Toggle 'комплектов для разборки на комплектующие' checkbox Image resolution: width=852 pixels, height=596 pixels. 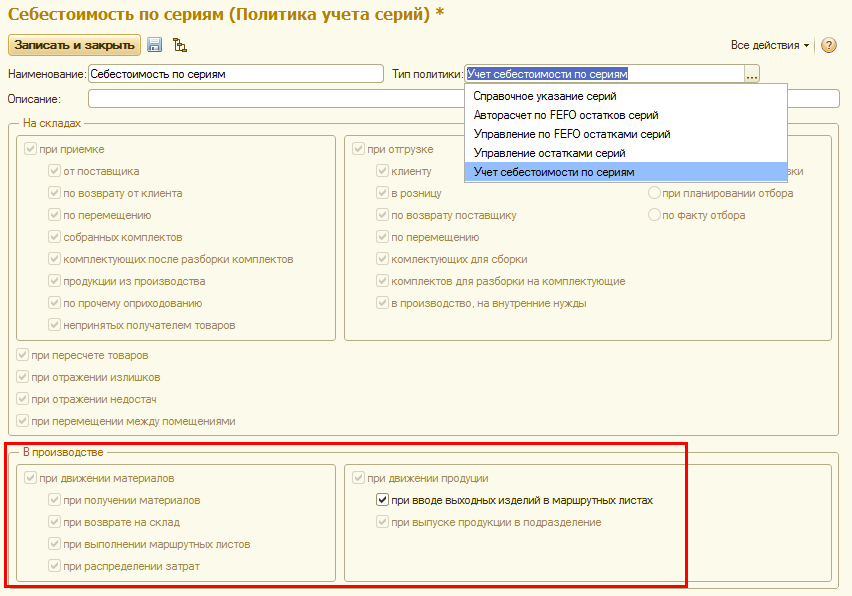(x=383, y=281)
